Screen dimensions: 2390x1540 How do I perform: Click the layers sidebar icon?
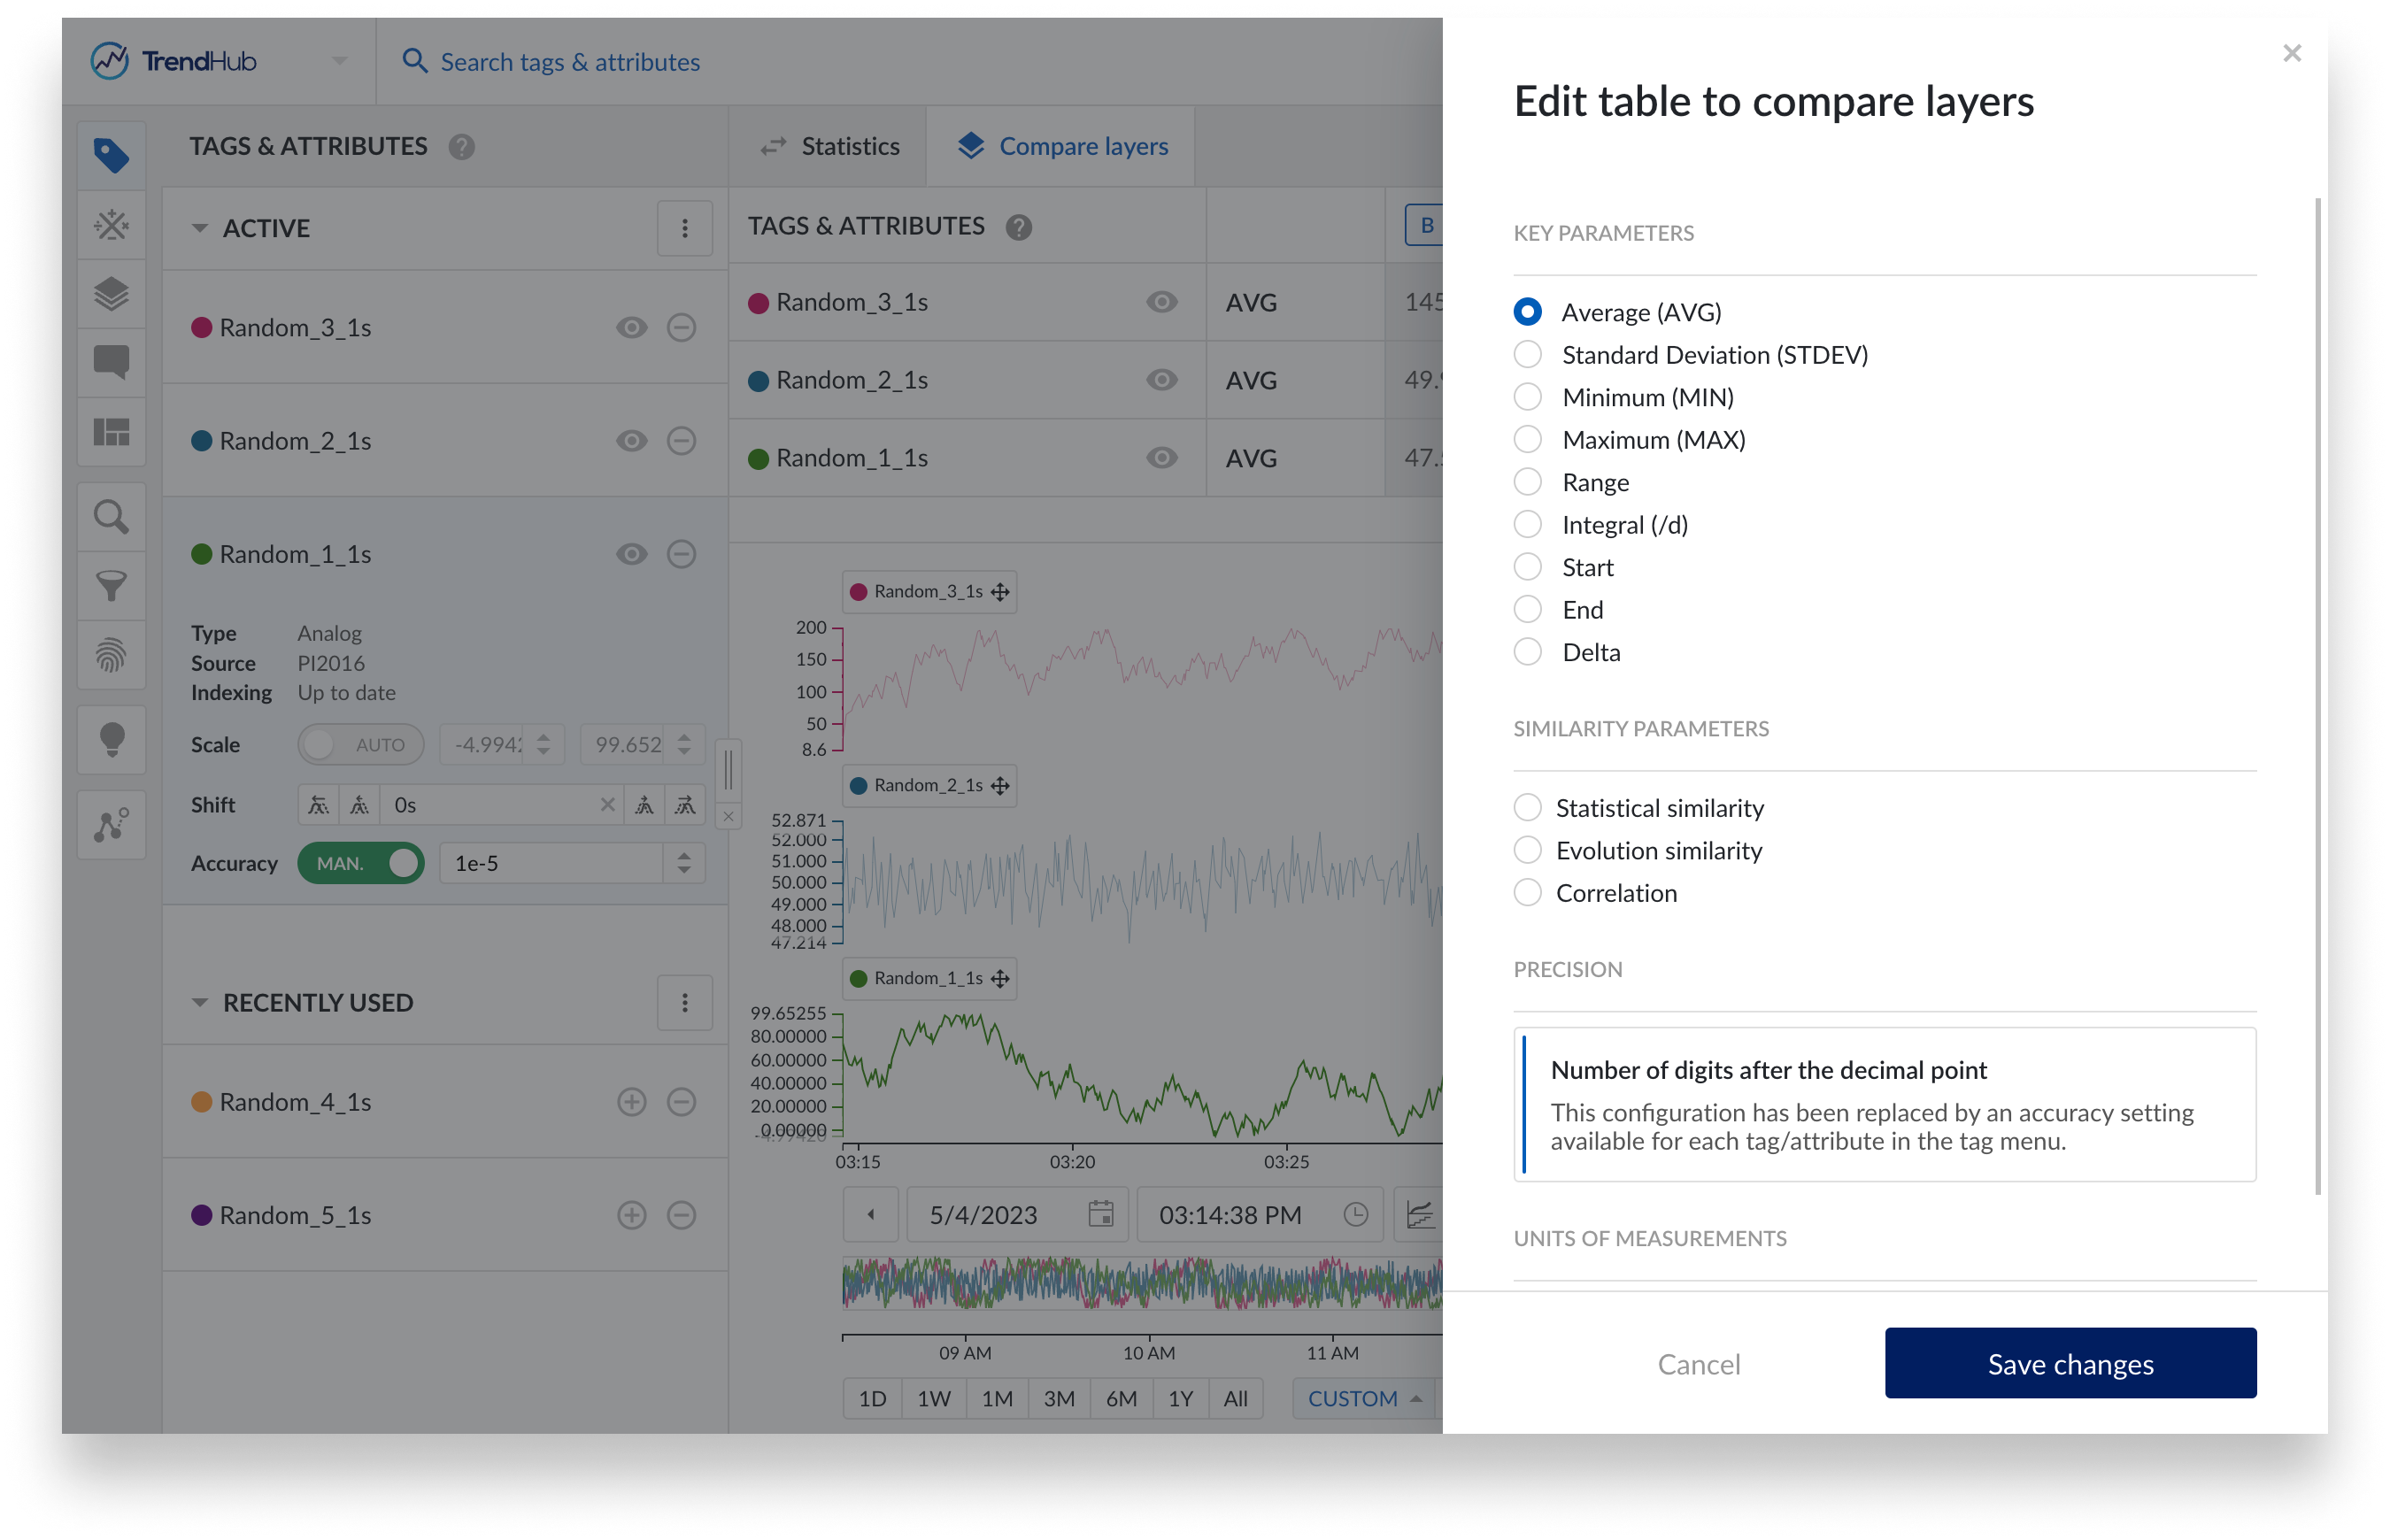[x=111, y=294]
